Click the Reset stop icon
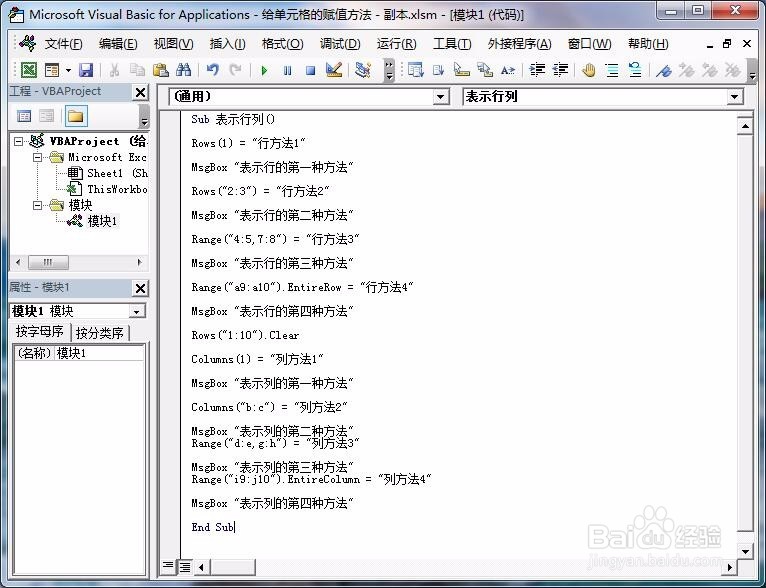766x588 pixels. 310,70
